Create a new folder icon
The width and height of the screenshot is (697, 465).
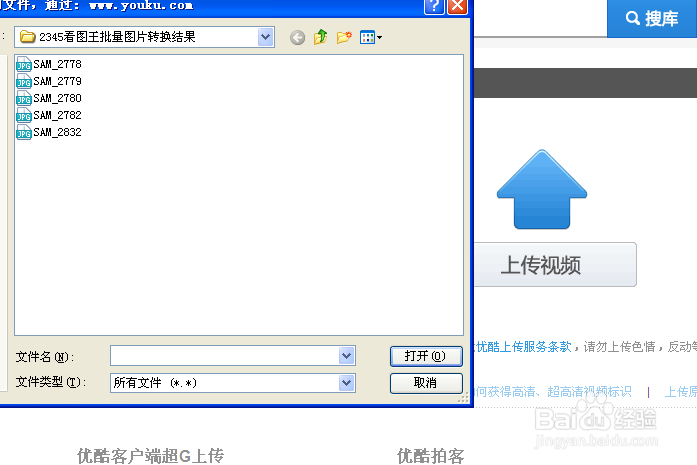[x=344, y=37]
